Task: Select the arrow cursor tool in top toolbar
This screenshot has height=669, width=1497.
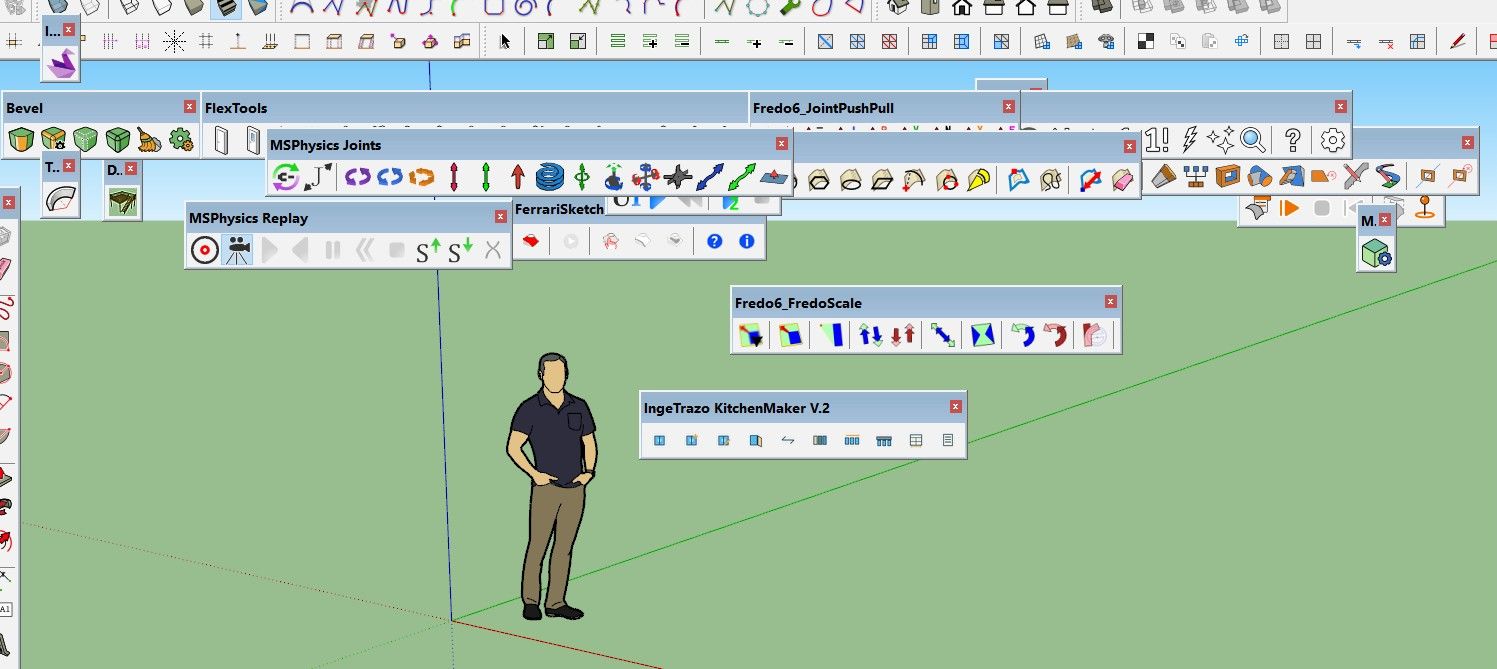Action: click(x=505, y=42)
